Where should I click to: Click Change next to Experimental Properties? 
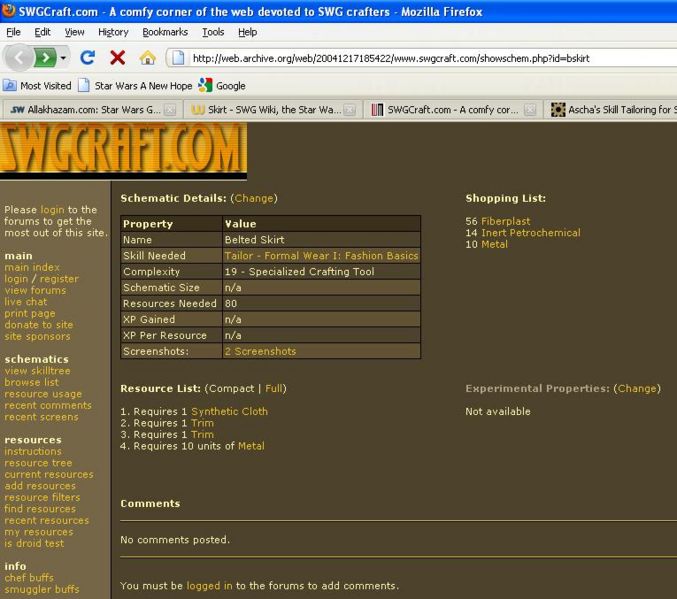tap(636, 388)
